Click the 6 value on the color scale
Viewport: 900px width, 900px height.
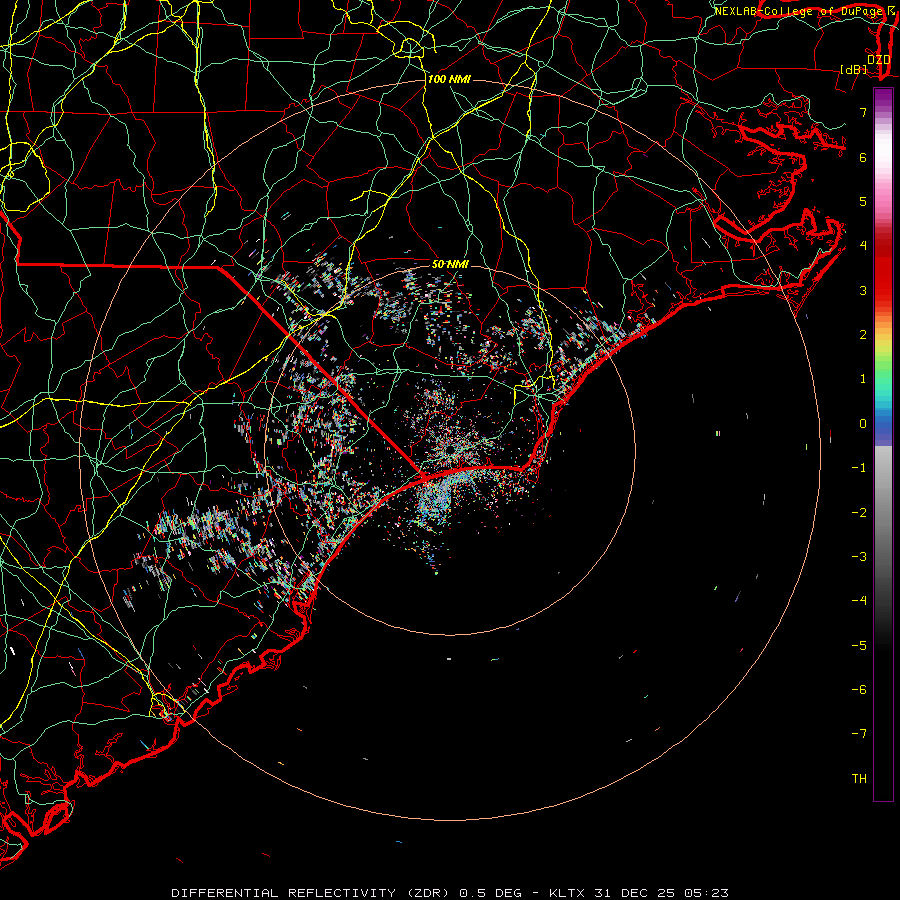(863, 157)
